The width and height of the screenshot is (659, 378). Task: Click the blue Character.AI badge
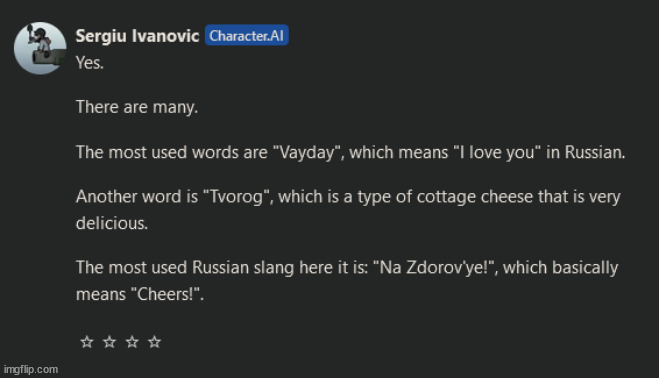tap(247, 35)
